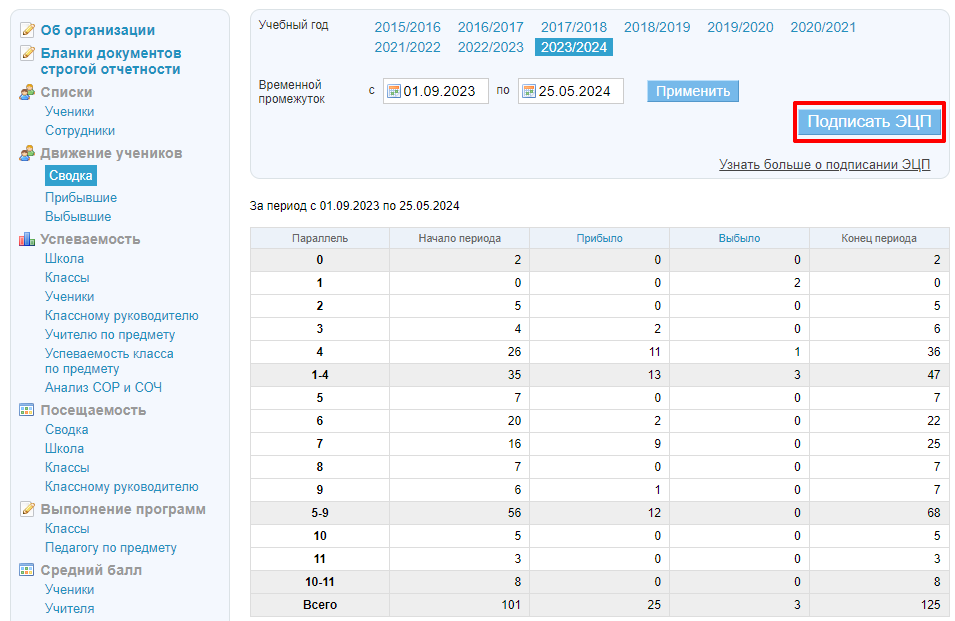Select the 2022/2023 school year
This screenshot has width=955, height=621.
coord(490,47)
